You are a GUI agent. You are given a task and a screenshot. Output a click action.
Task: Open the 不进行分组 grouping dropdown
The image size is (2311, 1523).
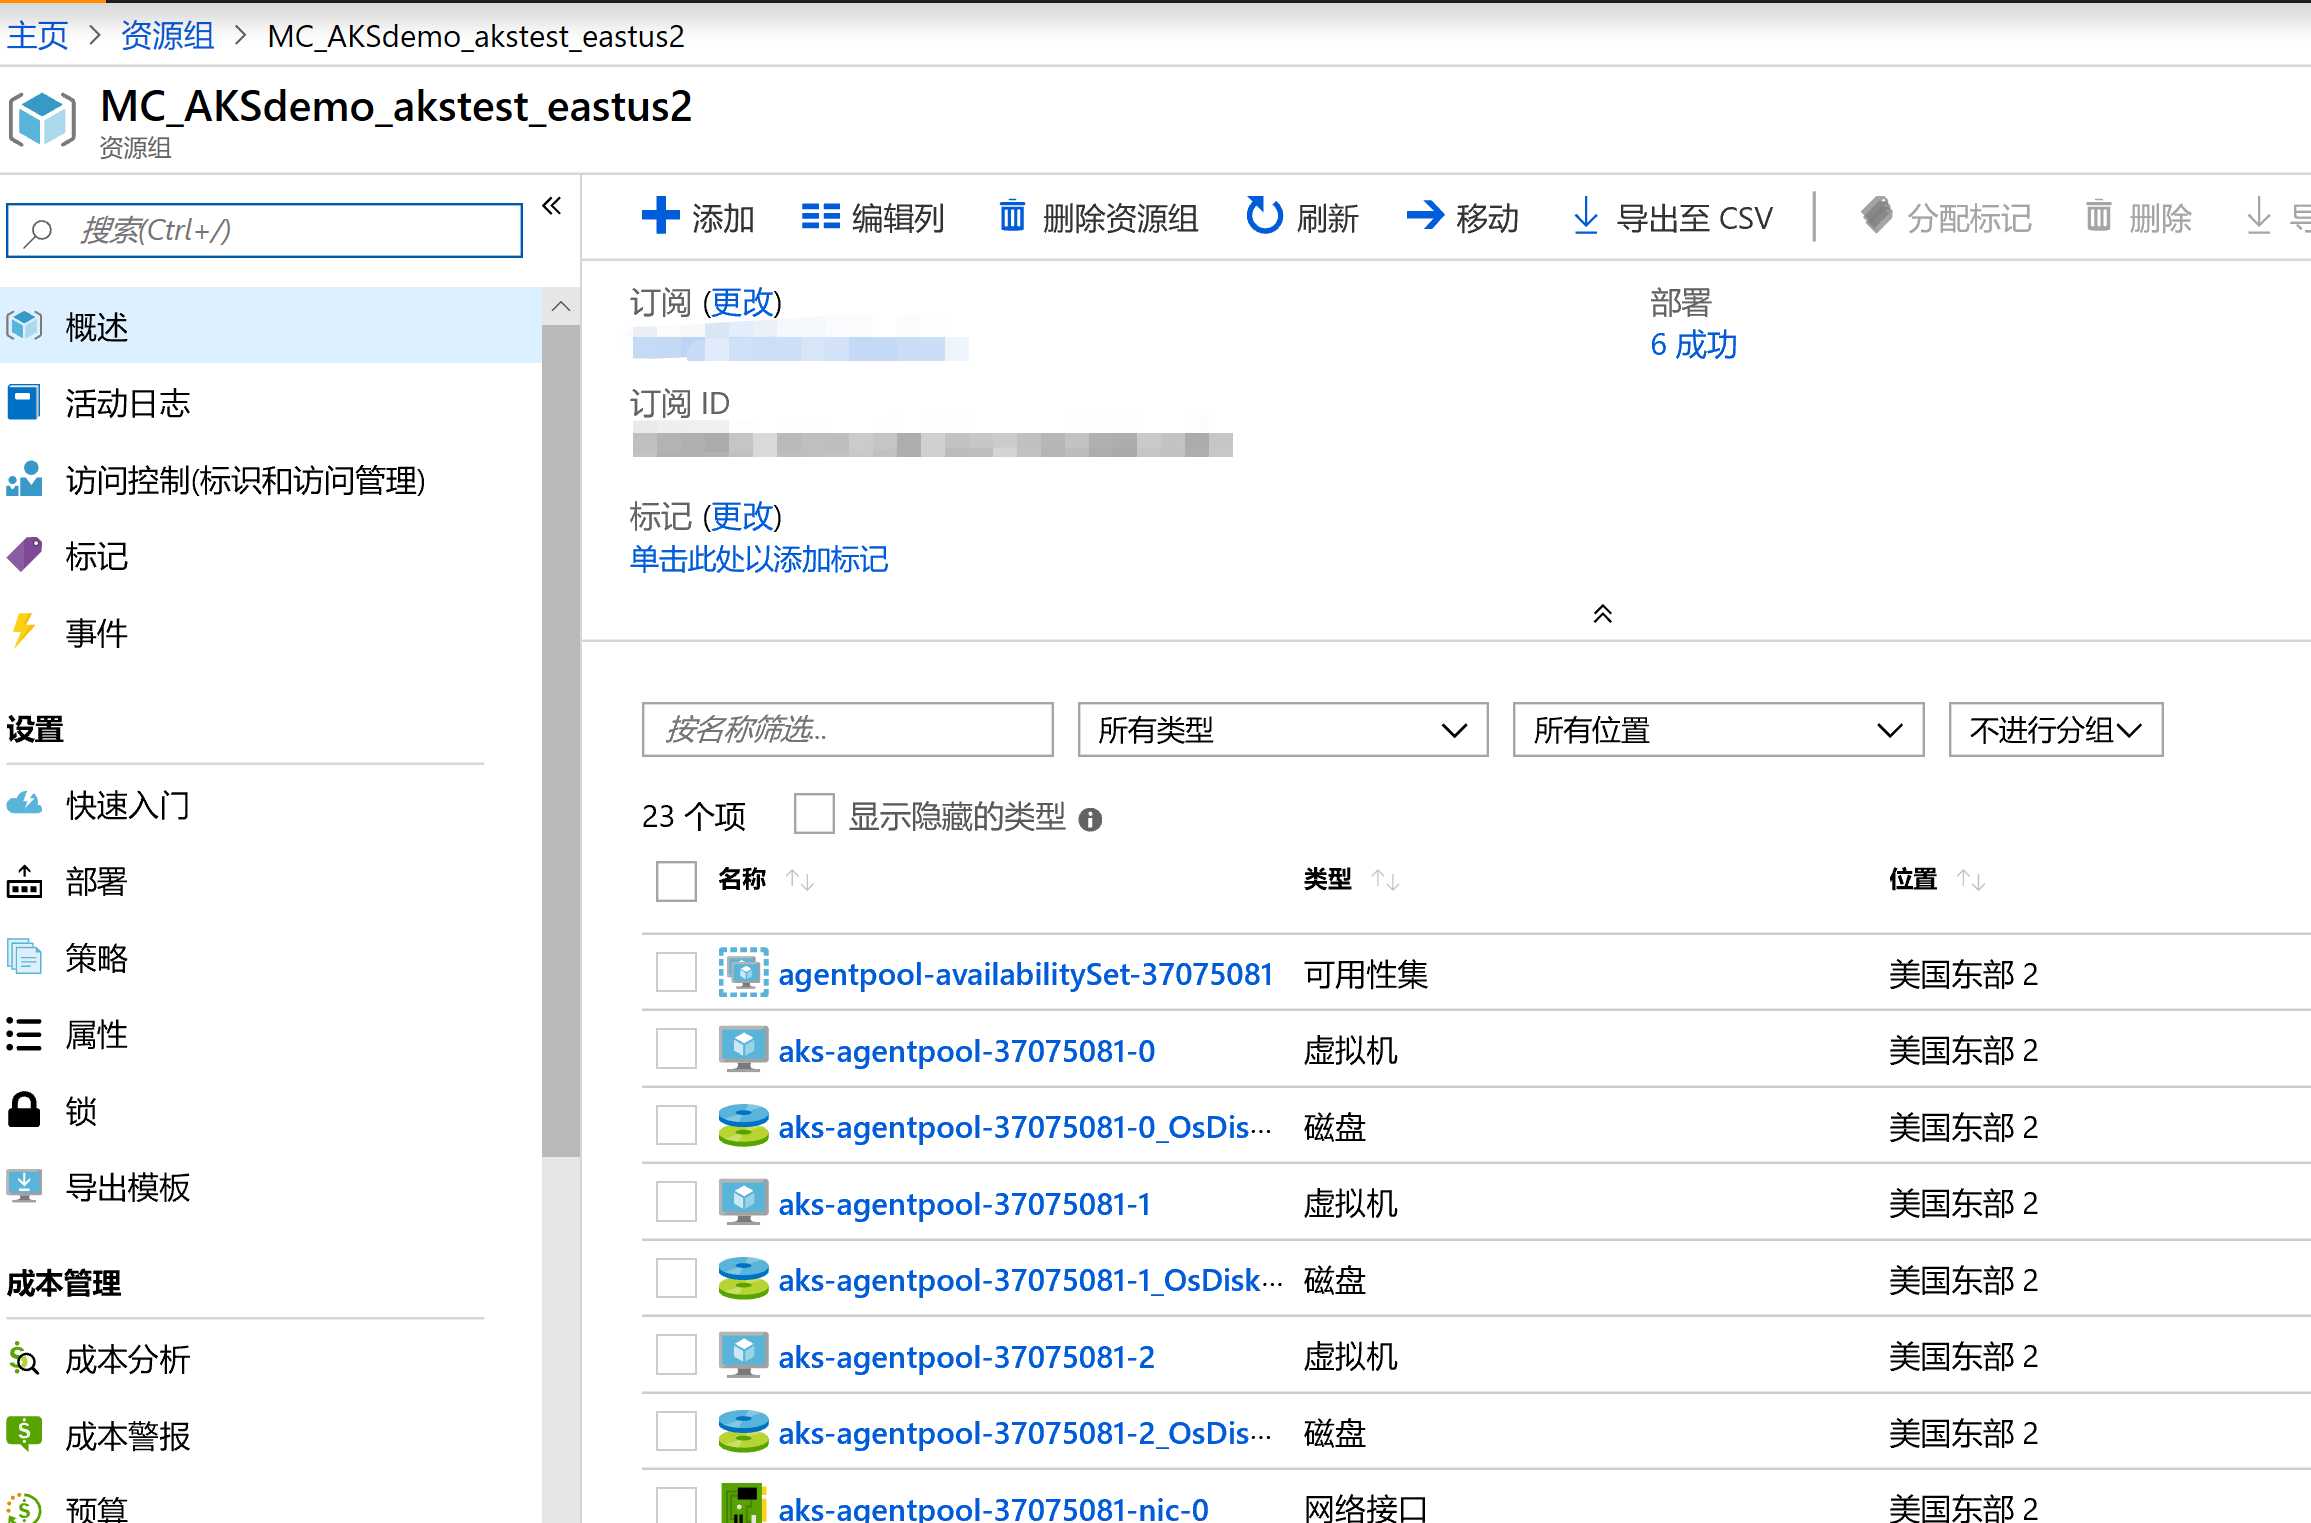(2056, 730)
